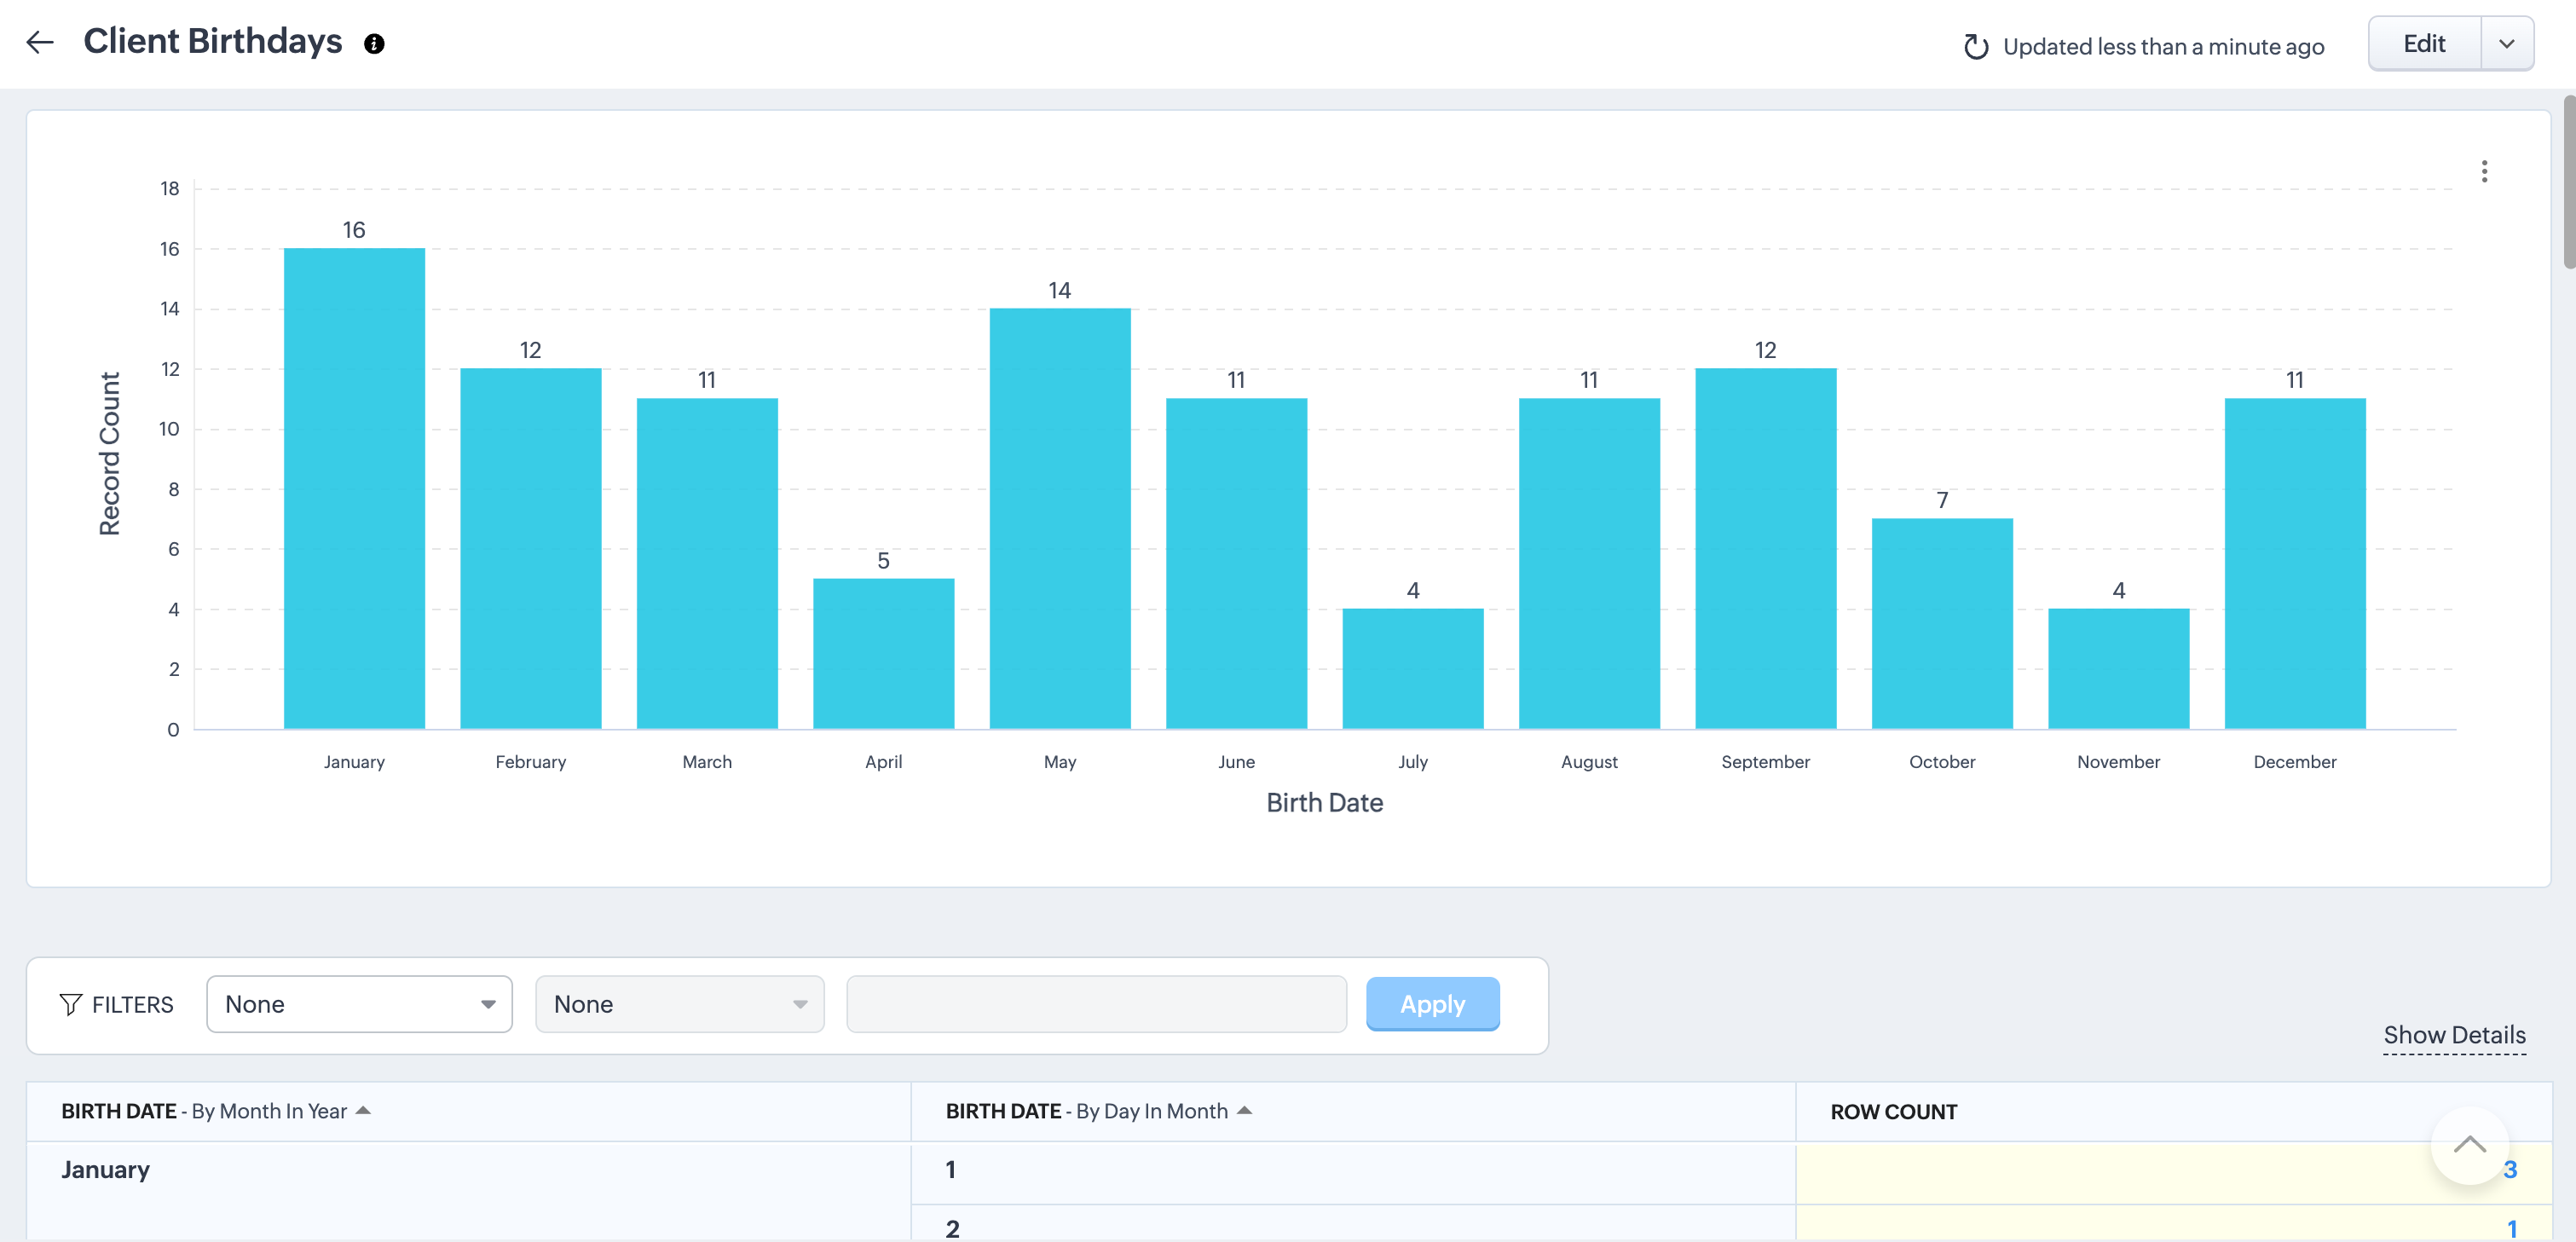Click the Edit button

click(x=2424, y=44)
